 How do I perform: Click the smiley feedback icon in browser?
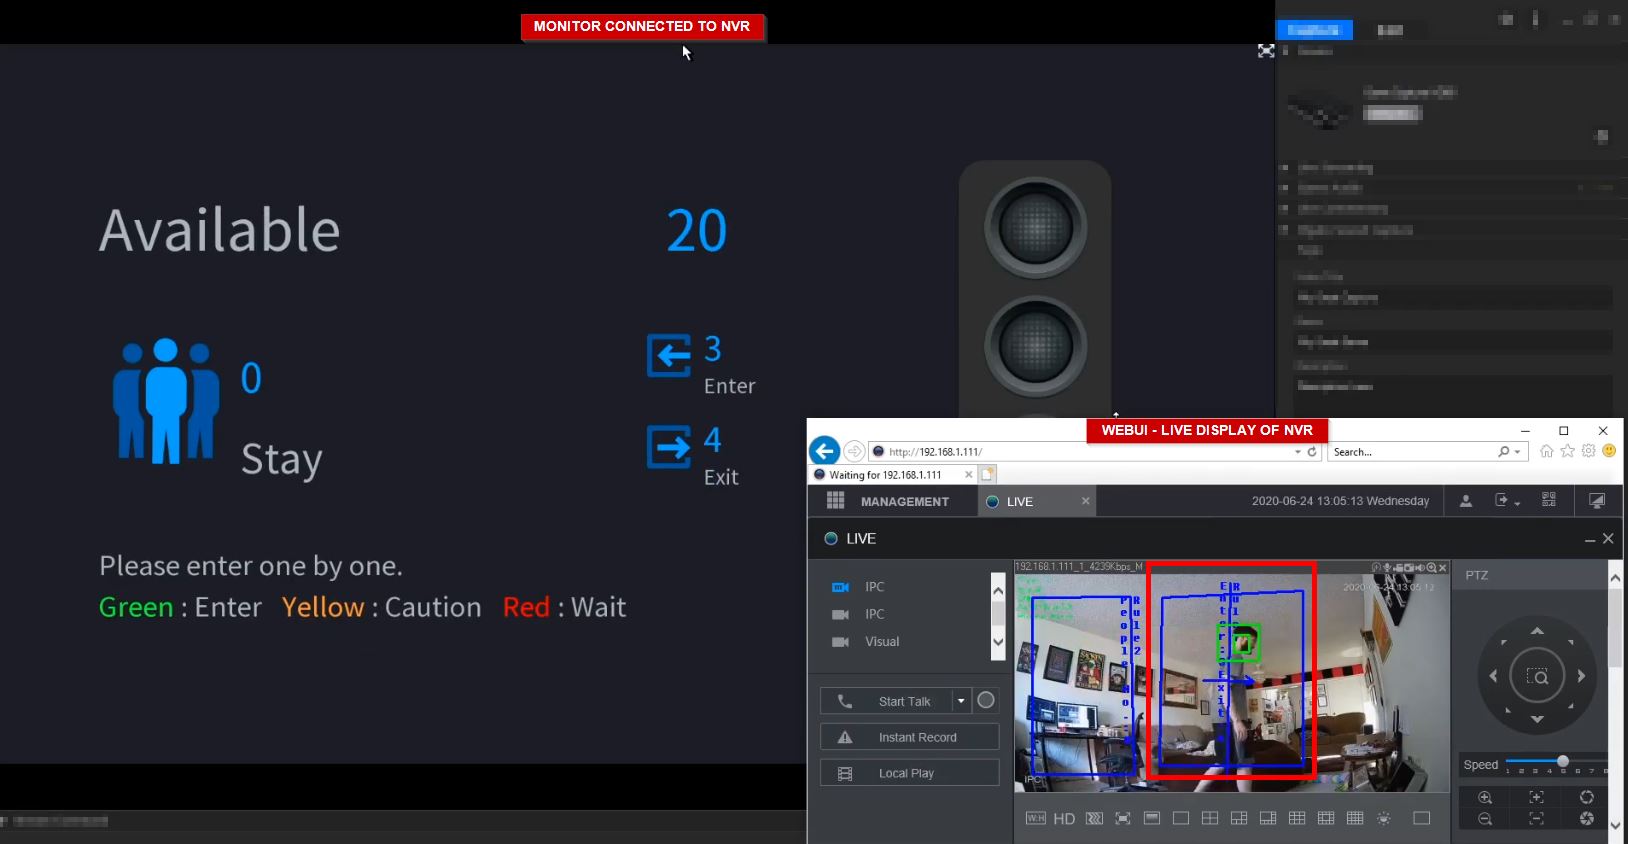[1609, 451]
